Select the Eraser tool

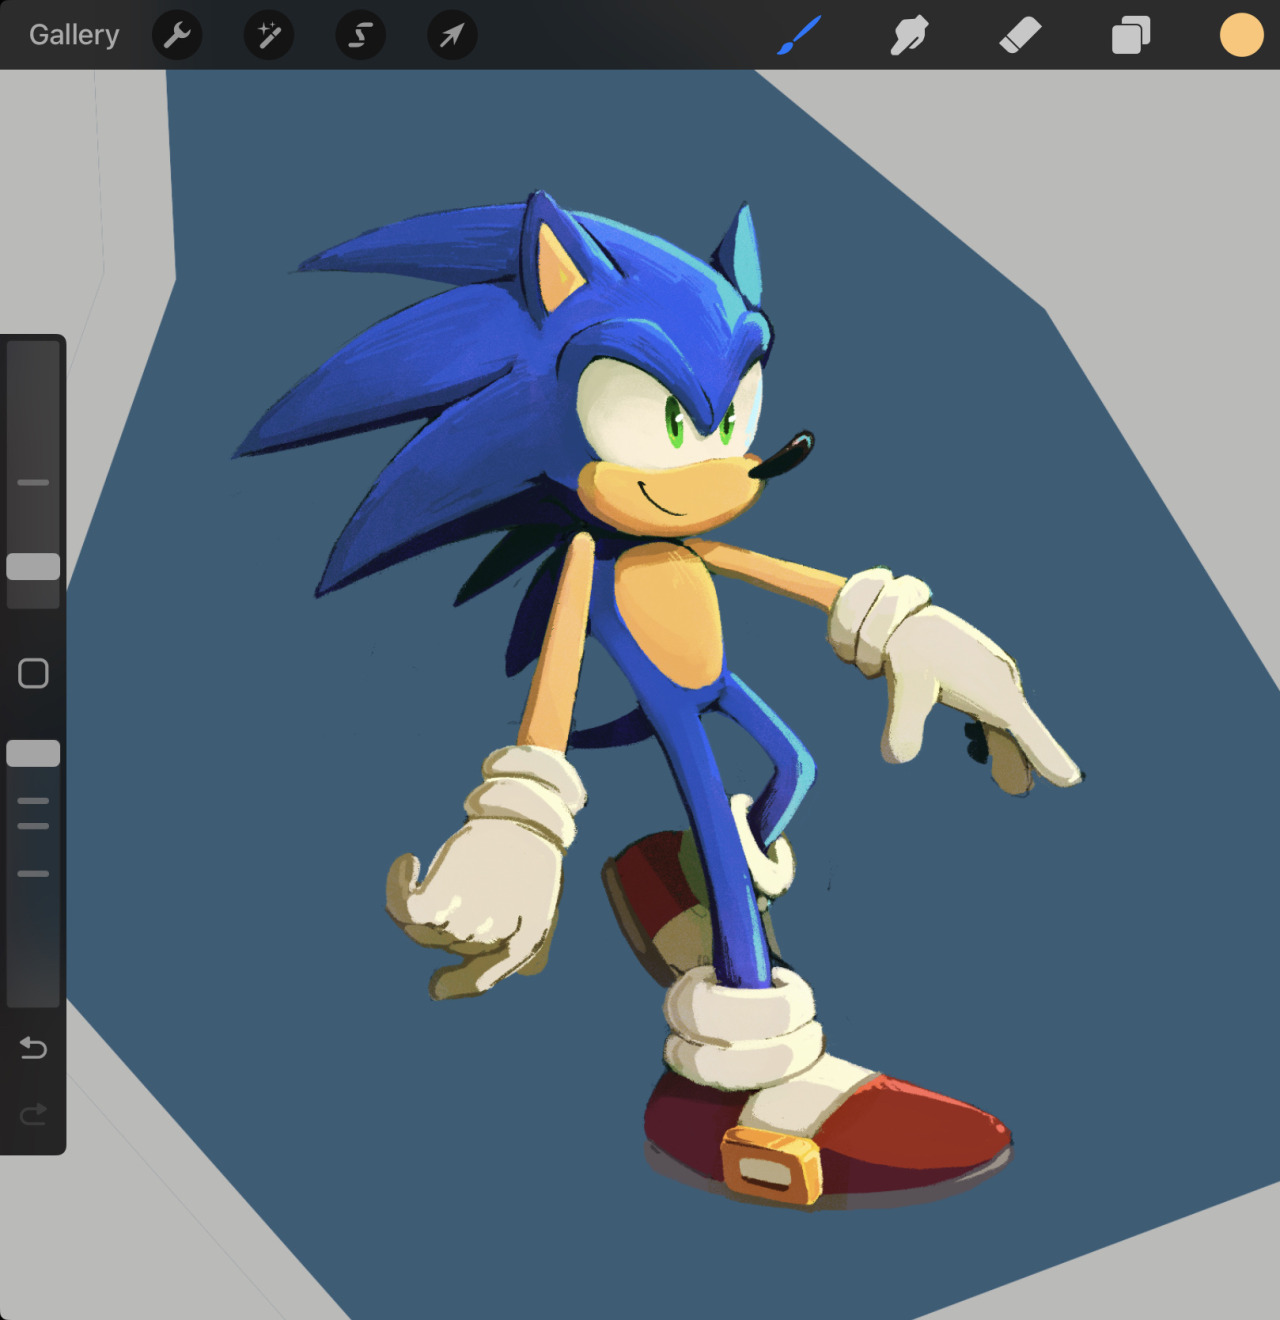(1020, 36)
